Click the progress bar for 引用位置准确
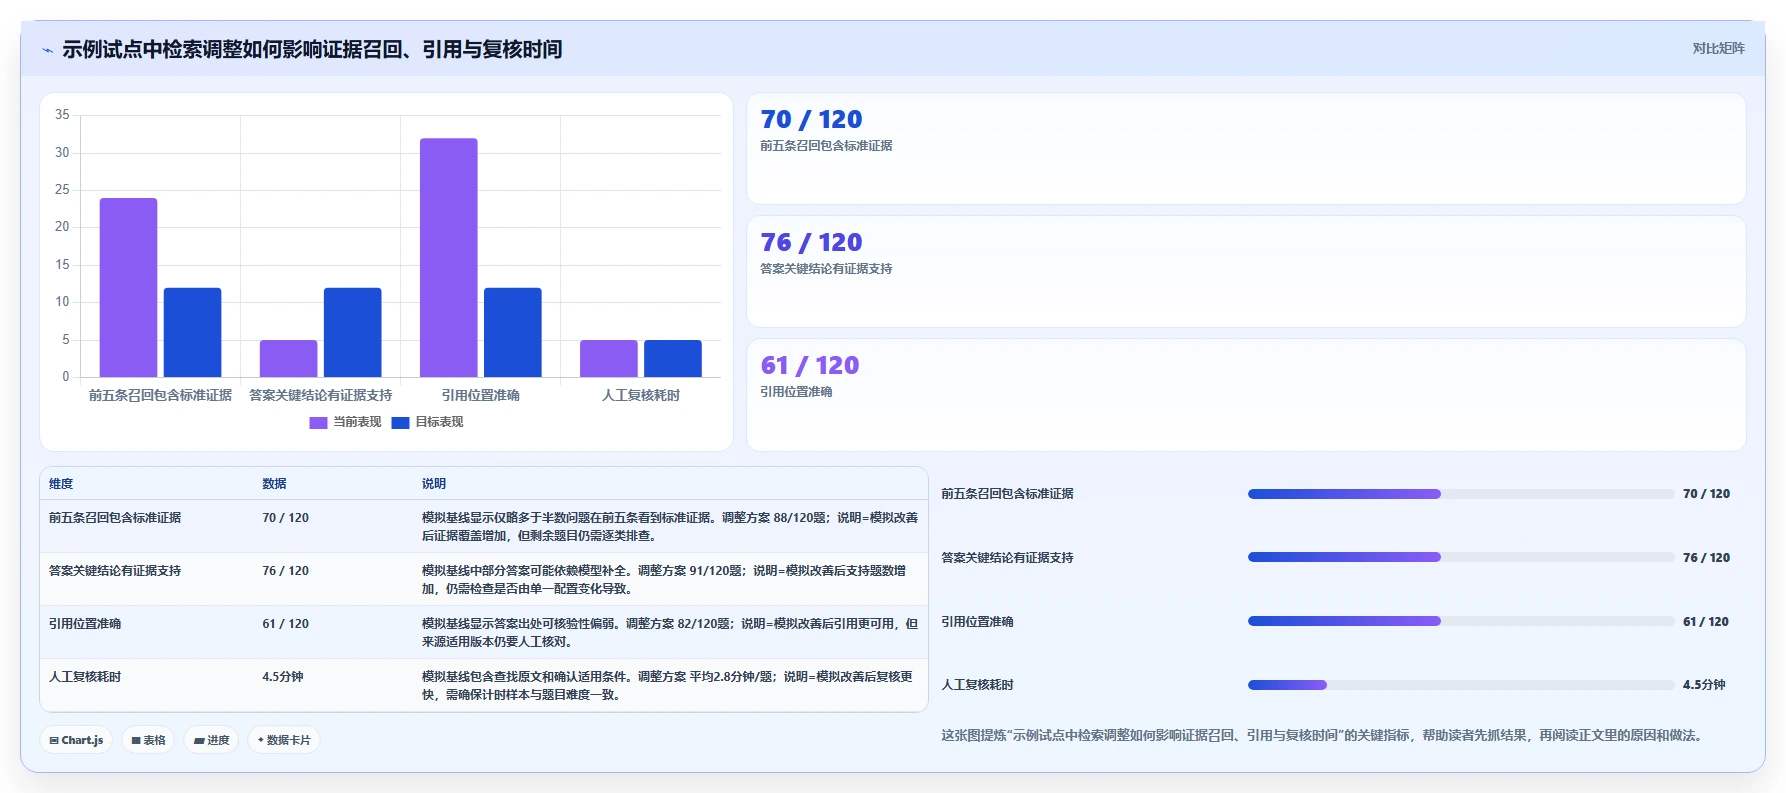The width and height of the screenshot is (1786, 793). (1460, 621)
